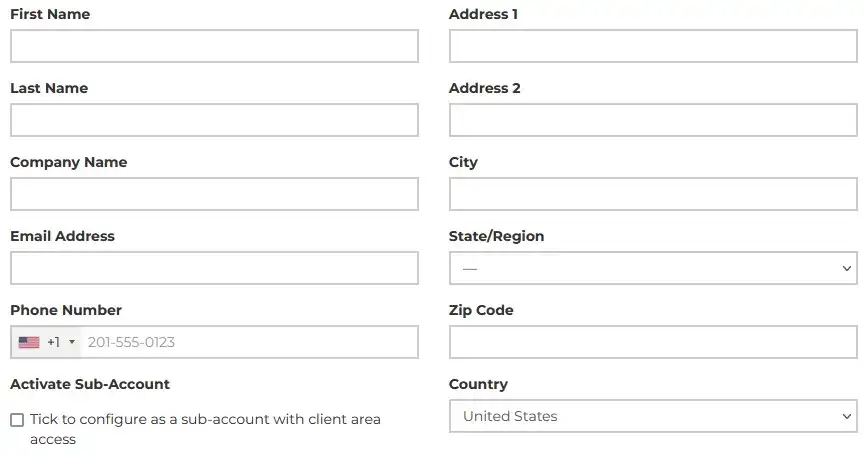Viewport: 864px width, 457px height.
Task: Click the Phone Number label
Action: coord(66,310)
